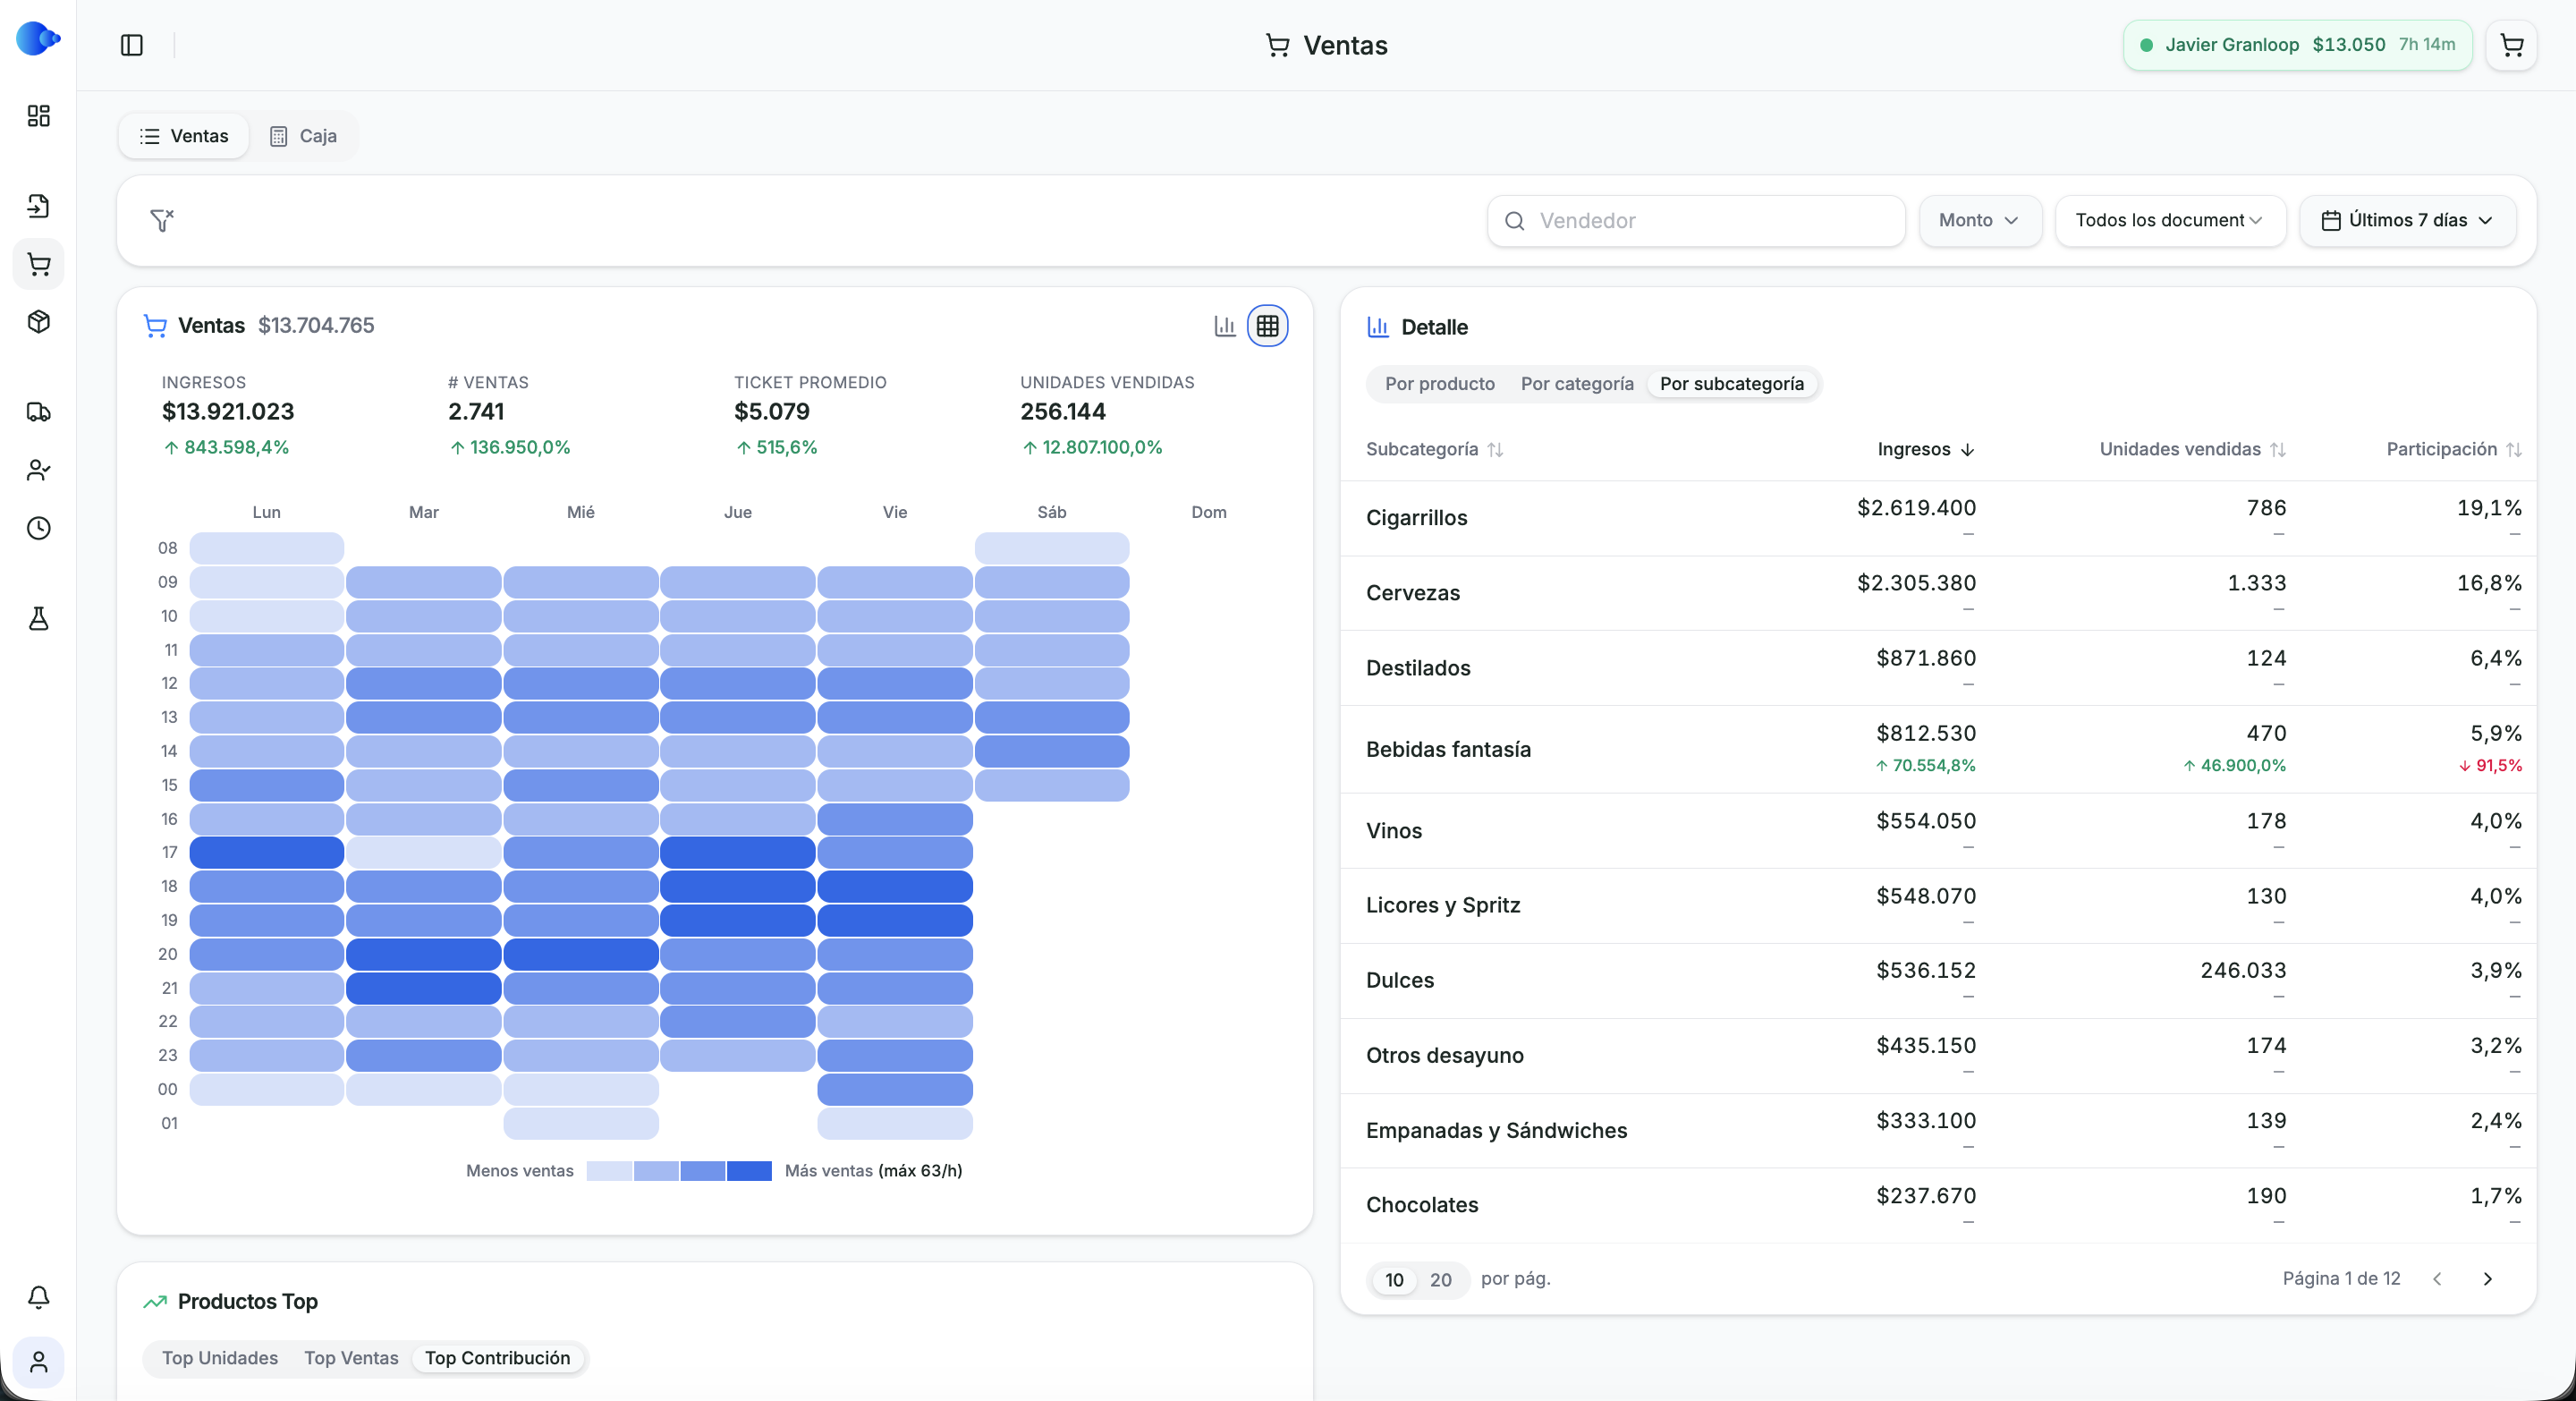Set 20 rows per page
Image resolution: width=2576 pixels, height=1401 pixels.
coord(1440,1280)
